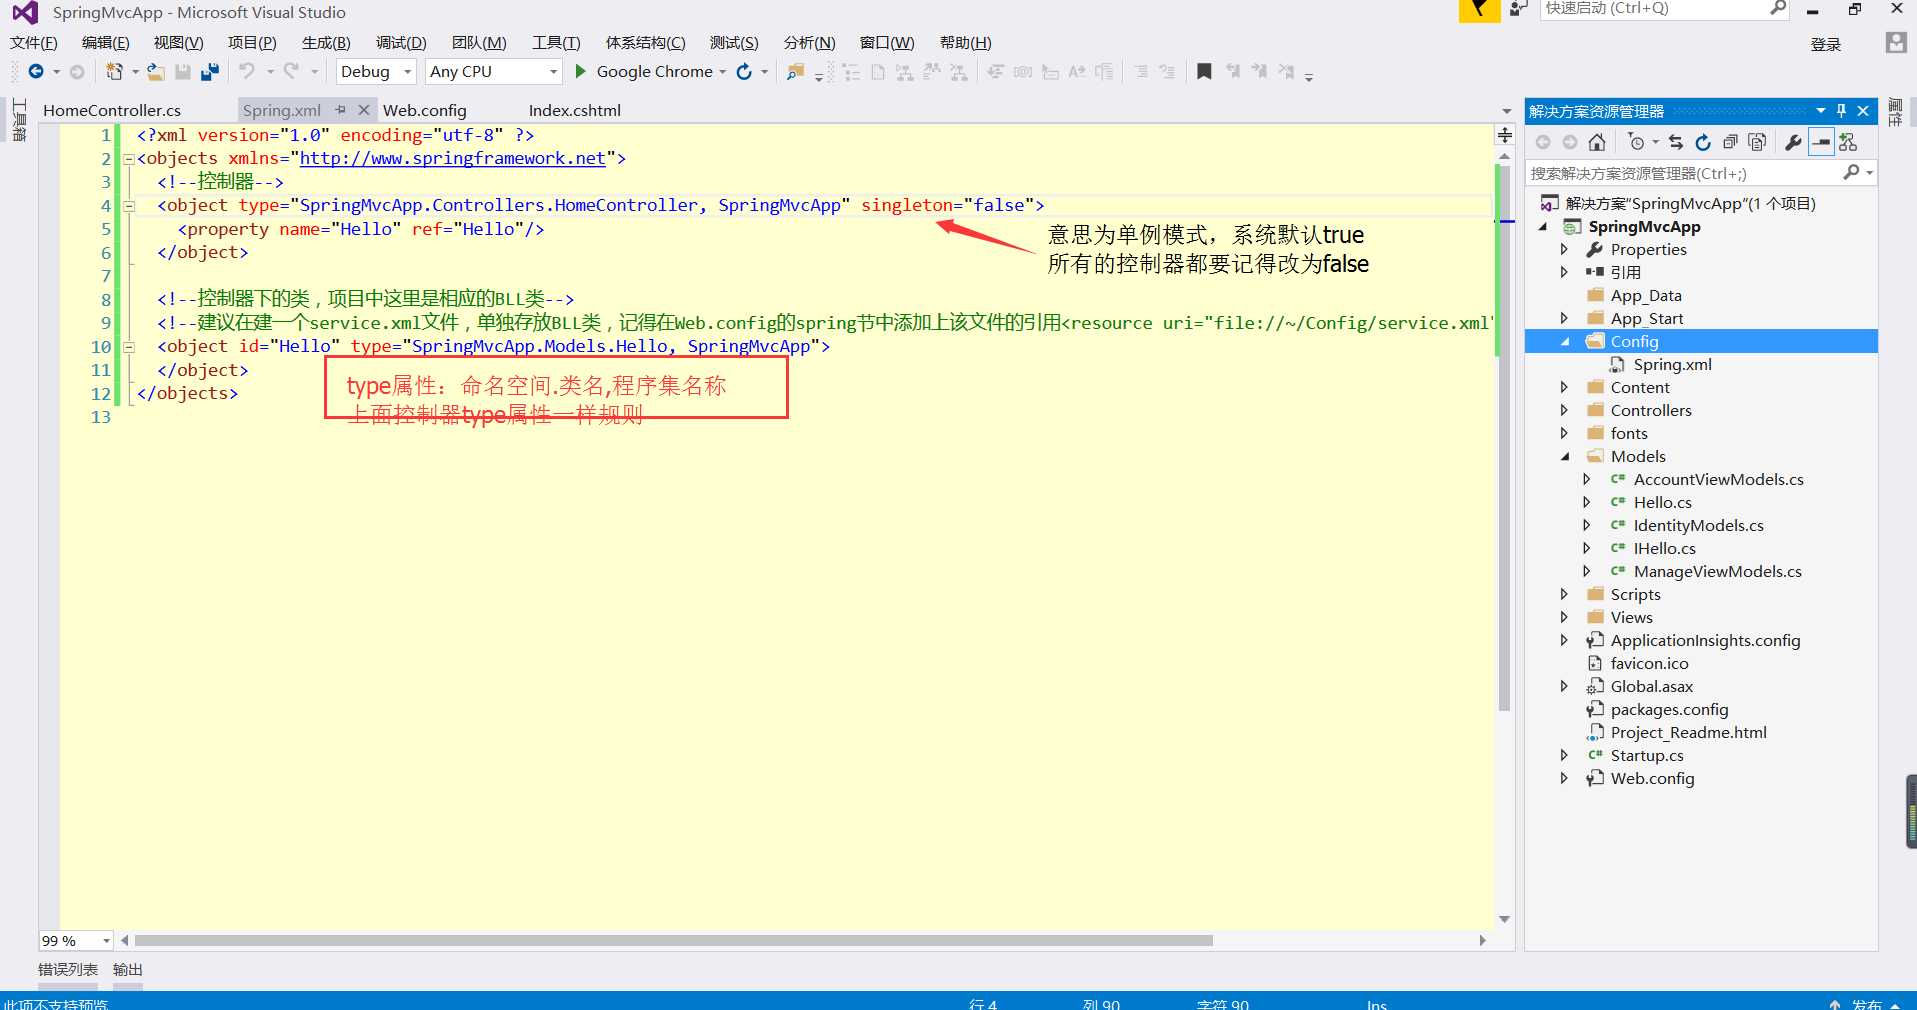Open the springframework.net namespace link
Screen dimensions: 1917x1010
click(x=452, y=158)
